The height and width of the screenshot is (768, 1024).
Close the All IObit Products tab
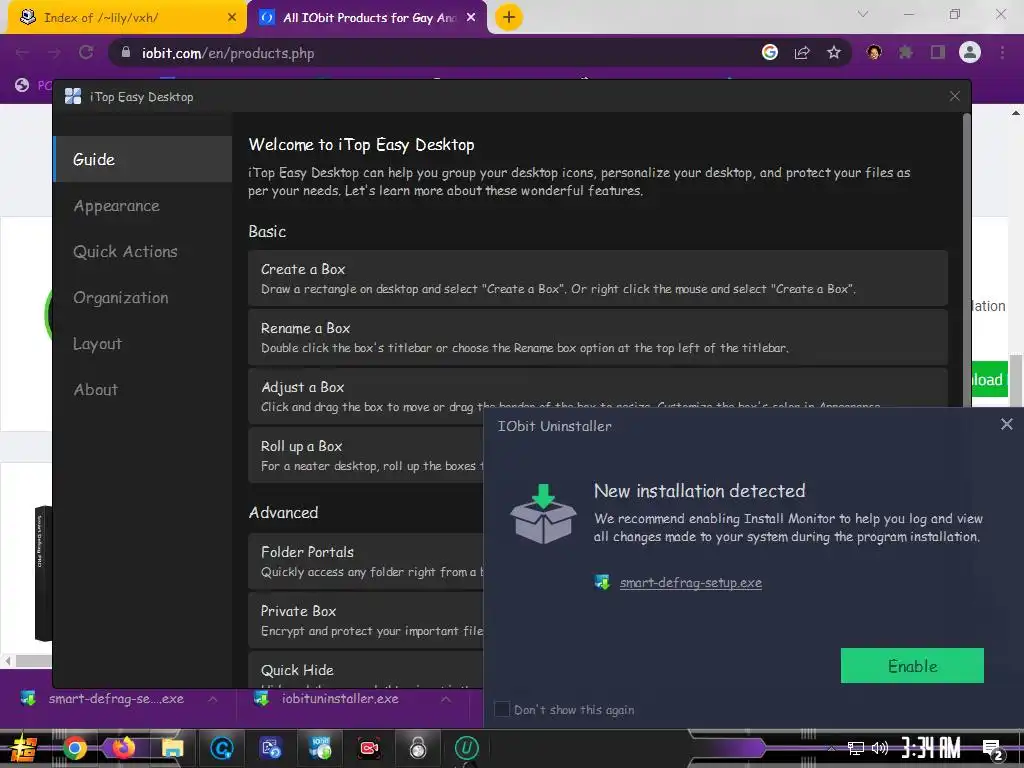coord(471,18)
